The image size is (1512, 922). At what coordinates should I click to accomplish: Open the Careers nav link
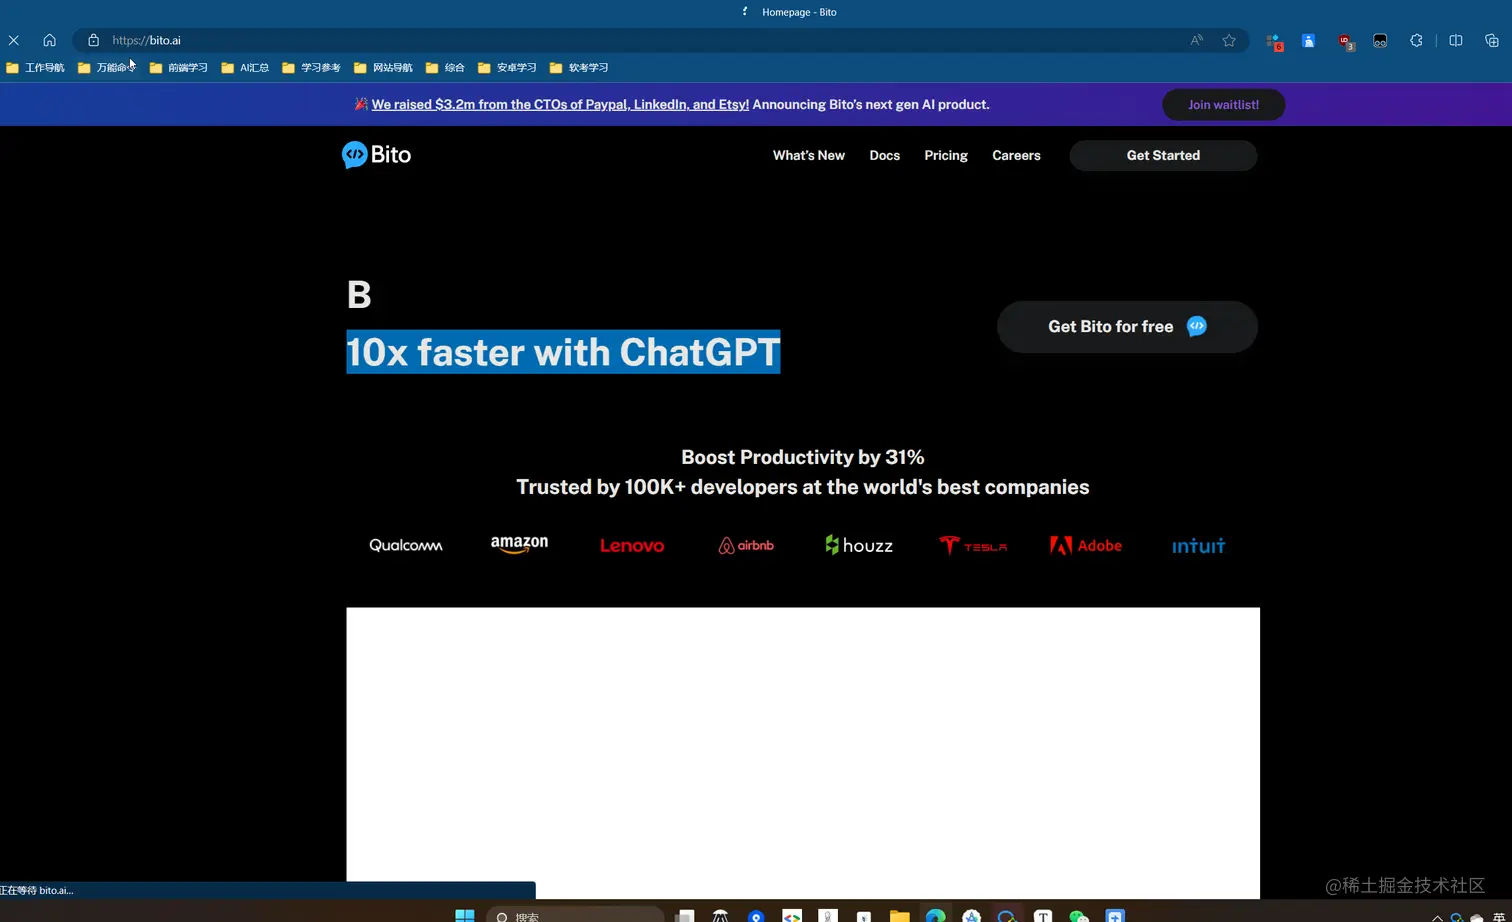tap(1016, 155)
